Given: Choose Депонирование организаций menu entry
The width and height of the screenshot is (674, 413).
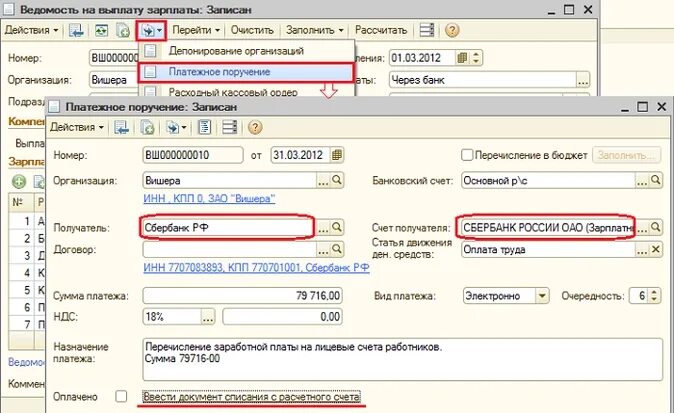Looking at the screenshot, I should pyautogui.click(x=246, y=51).
